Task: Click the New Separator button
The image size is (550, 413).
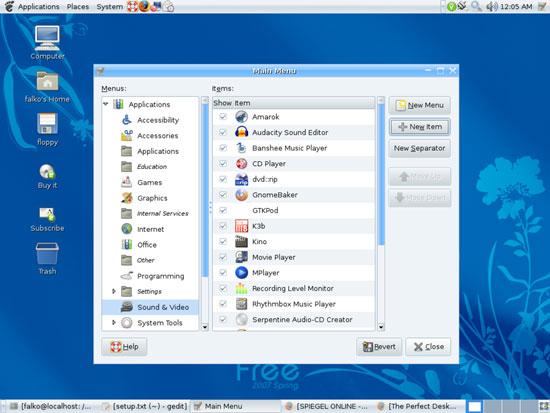Action: tap(420, 148)
